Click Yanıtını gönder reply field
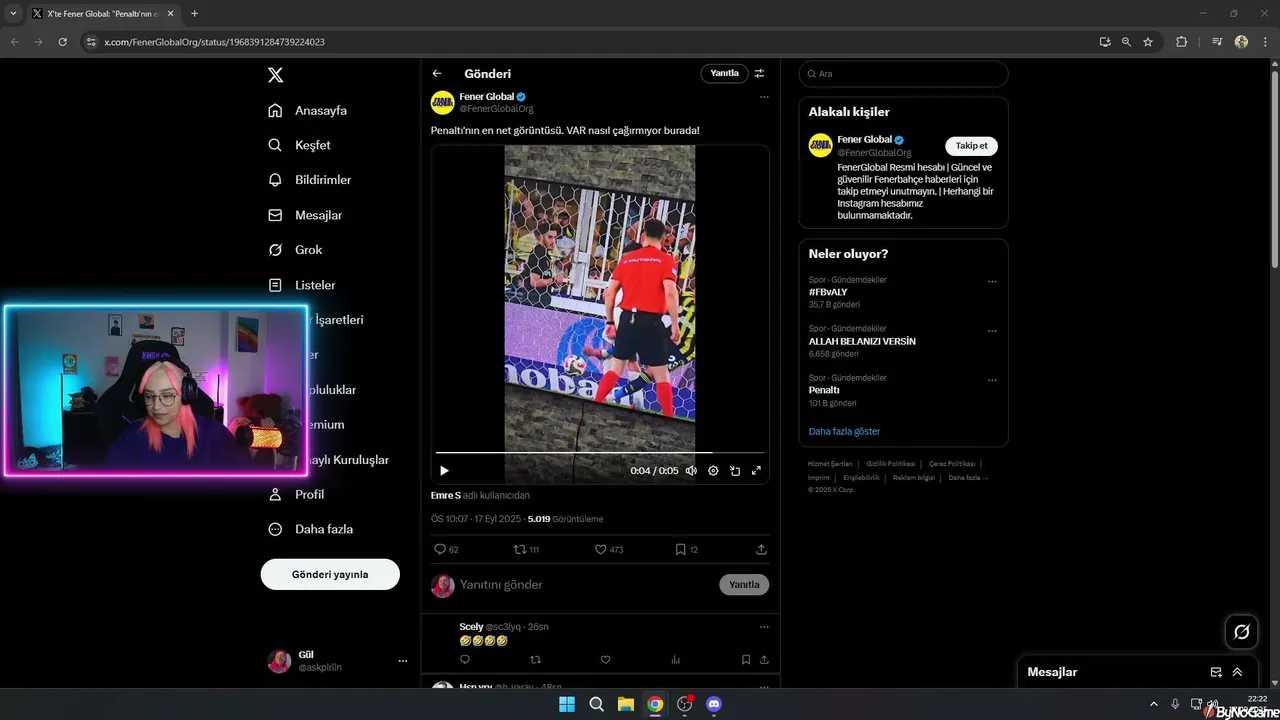 click(585, 584)
